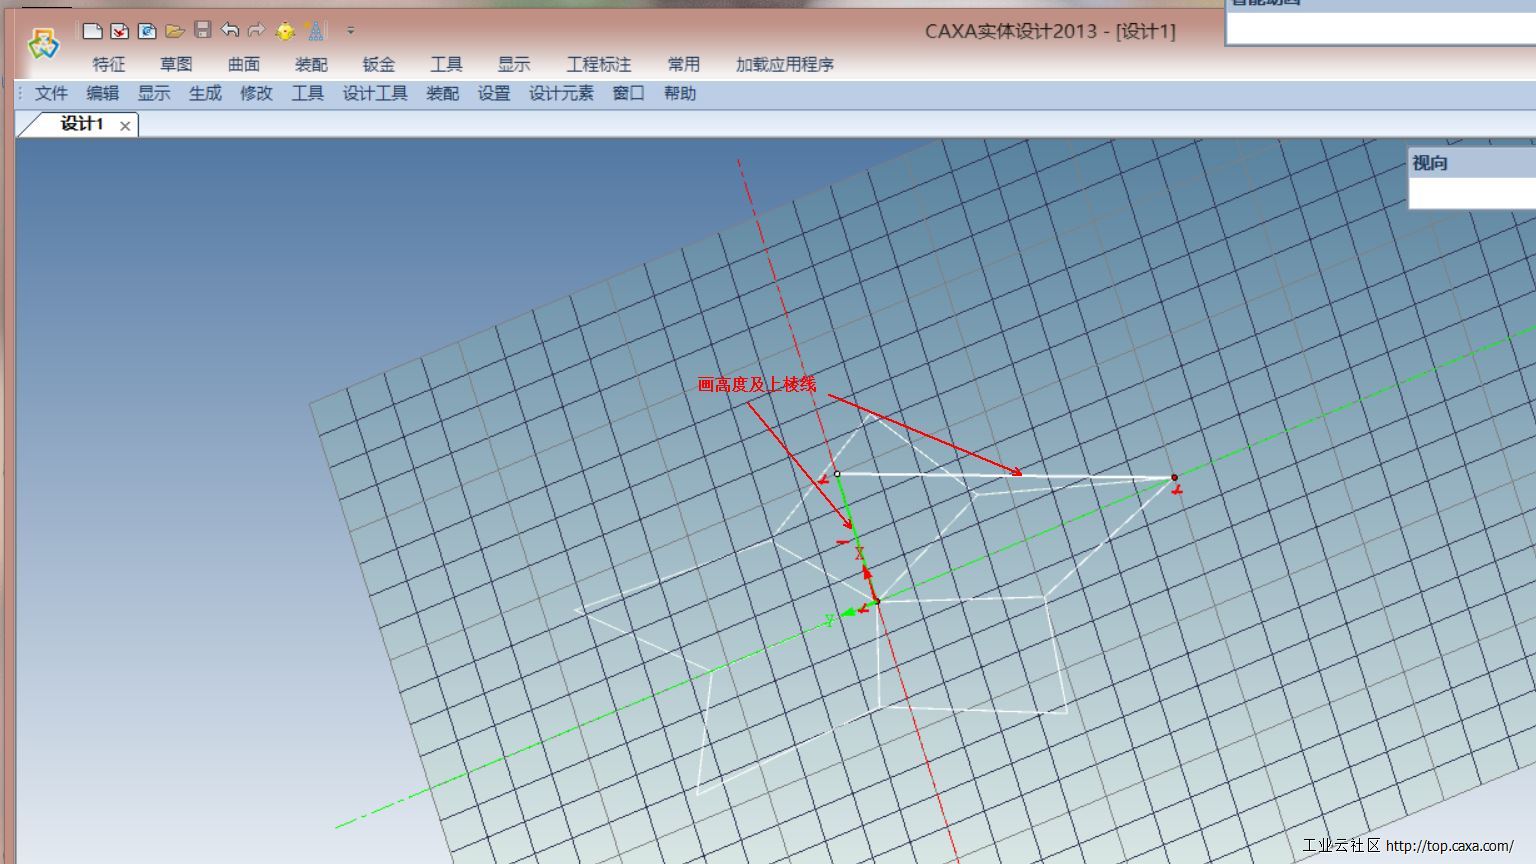This screenshot has width=1536, height=864.
Task: Open the 编辑 menu
Action: 103,93
